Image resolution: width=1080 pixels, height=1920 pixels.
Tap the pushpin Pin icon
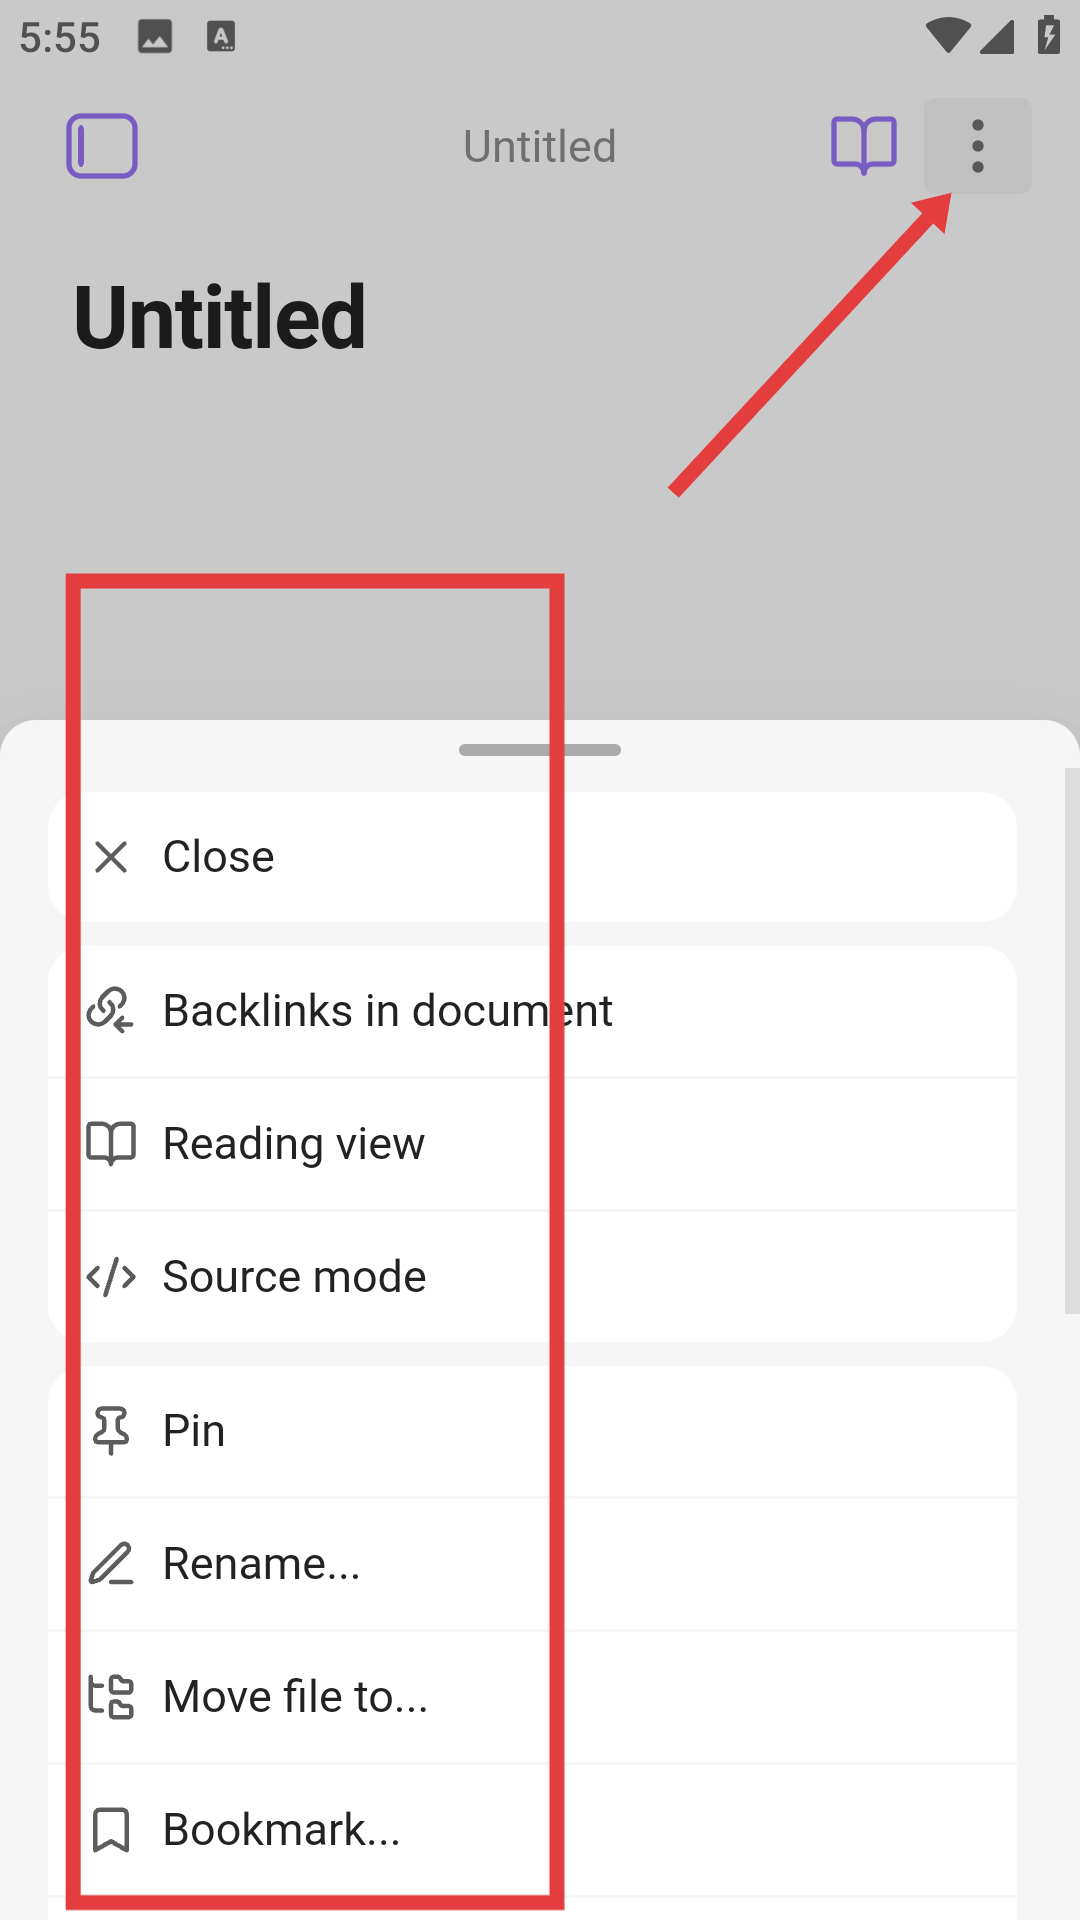(x=111, y=1430)
